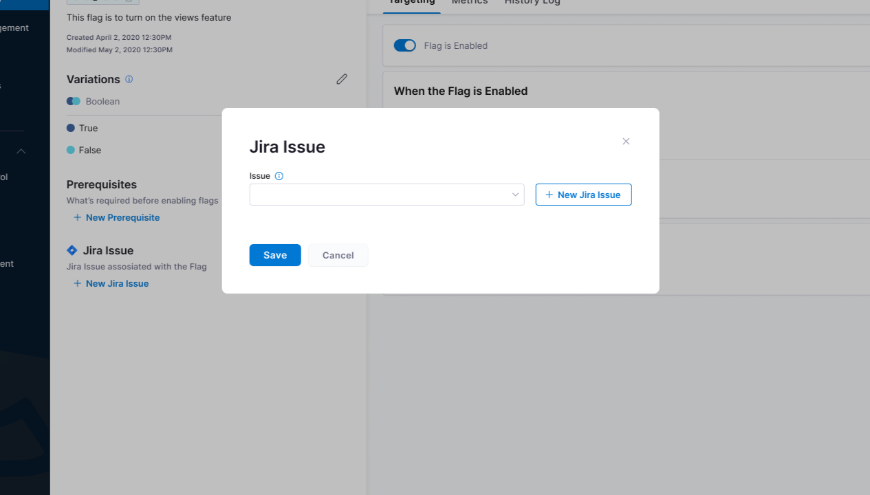870x495 pixels.
Task: Click the info icon next to Issue label
Action: pyautogui.click(x=279, y=176)
